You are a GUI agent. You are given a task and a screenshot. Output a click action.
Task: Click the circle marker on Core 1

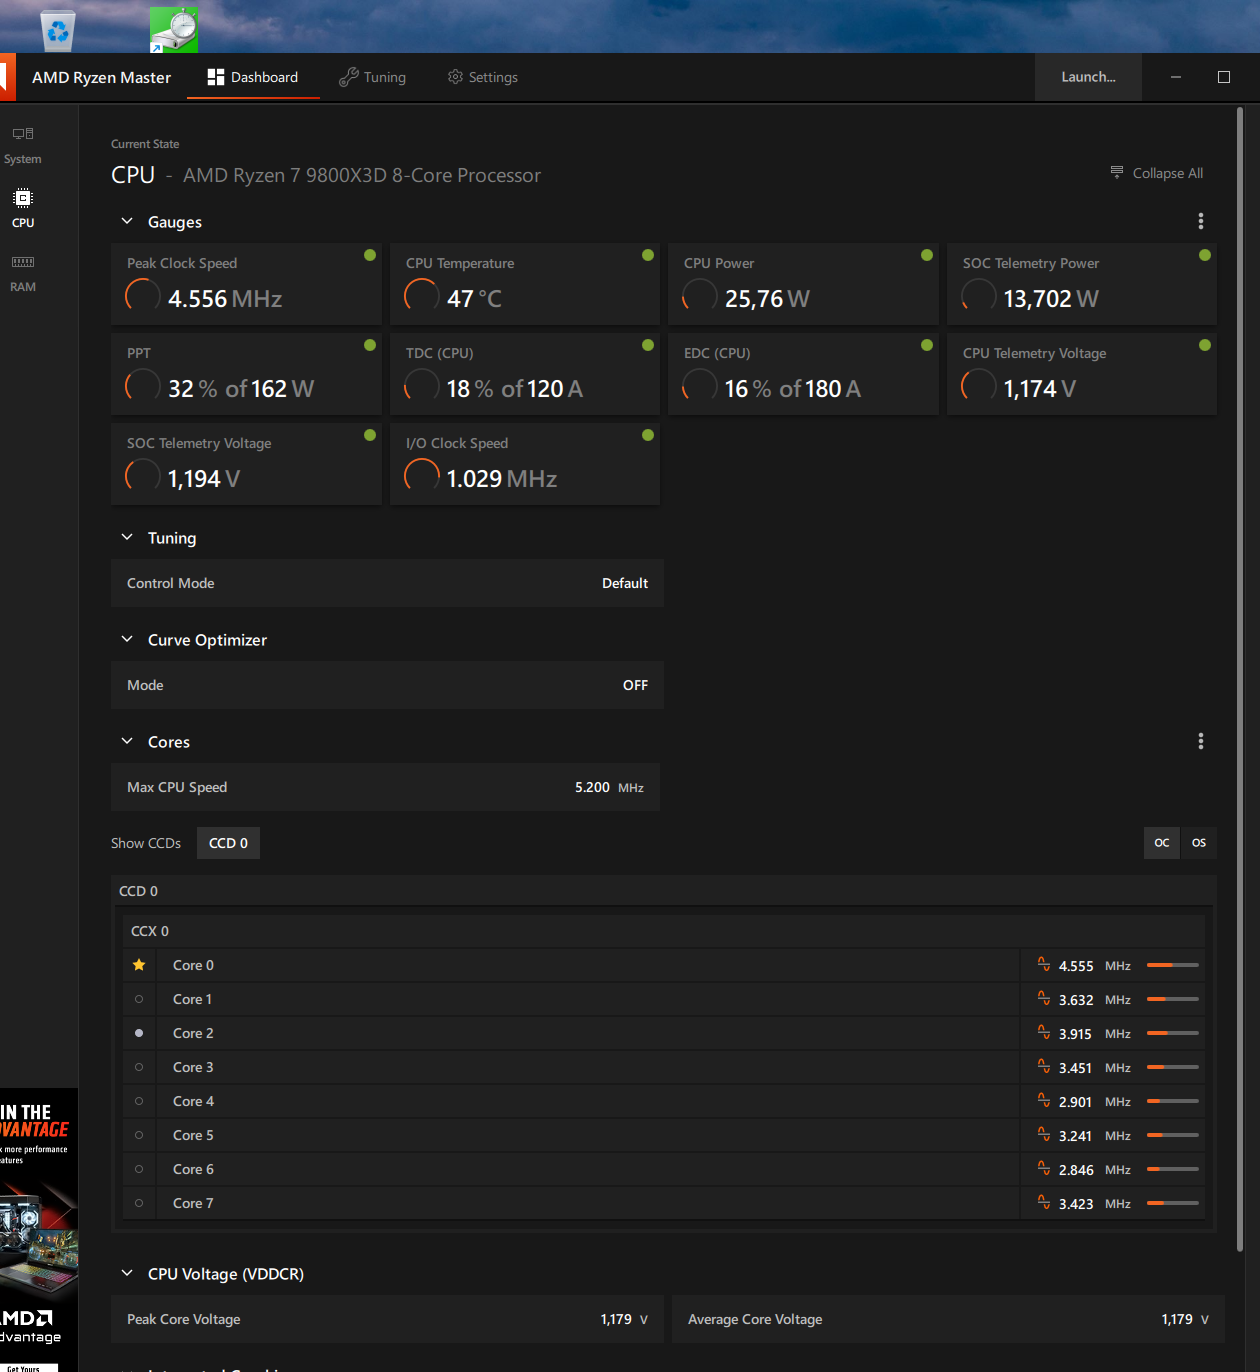point(139,999)
